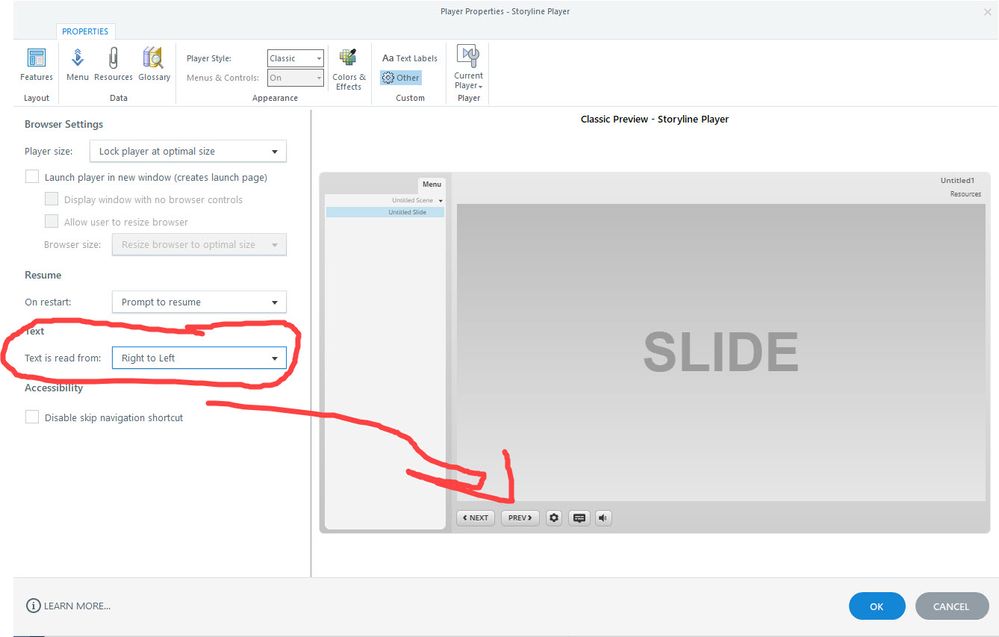Open the Player Style dropdown
Image resolution: width=999 pixels, height=637 pixels.
tap(296, 58)
